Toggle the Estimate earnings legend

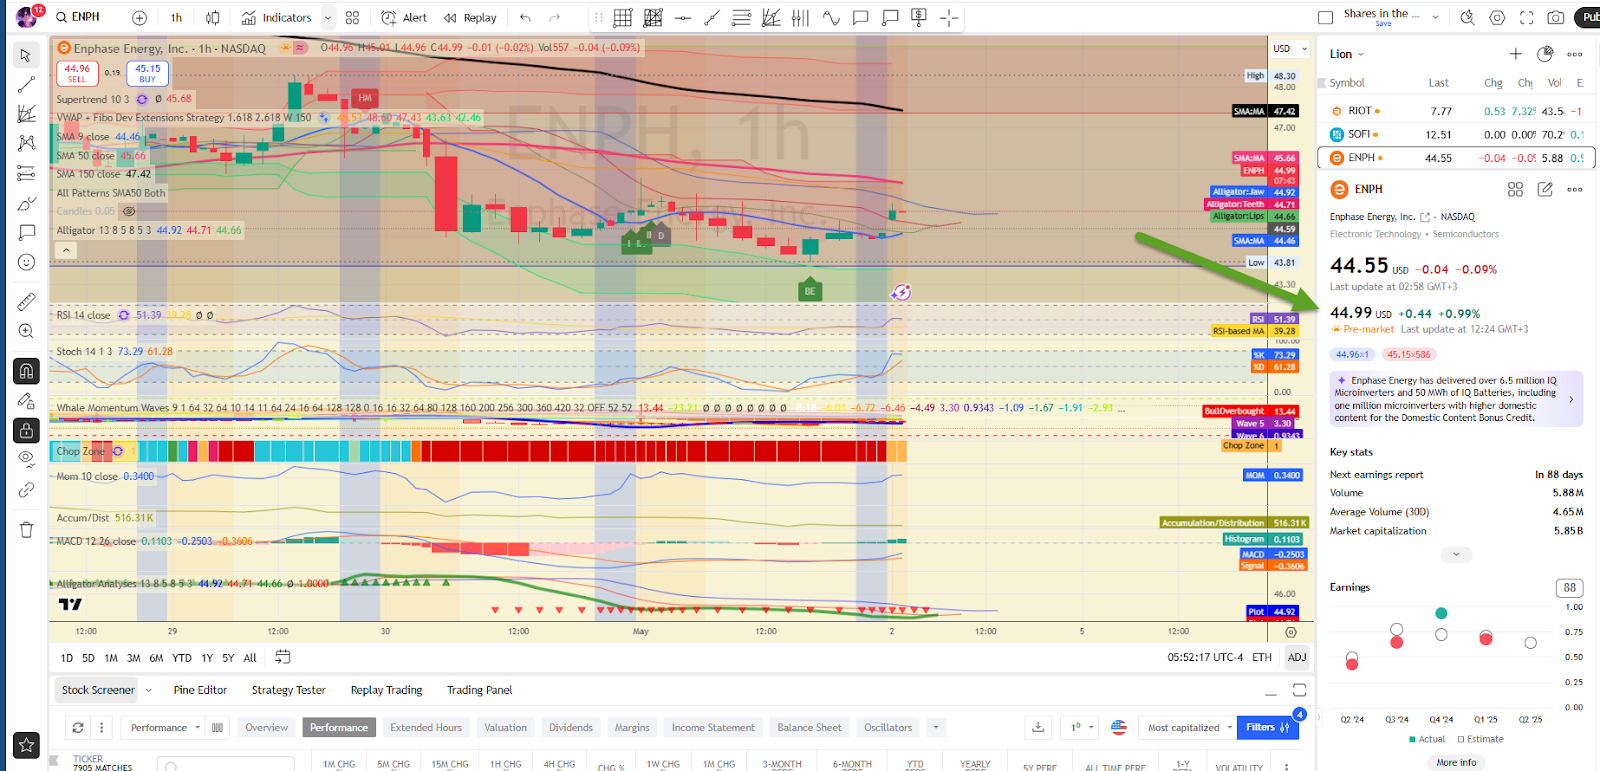(x=1481, y=739)
